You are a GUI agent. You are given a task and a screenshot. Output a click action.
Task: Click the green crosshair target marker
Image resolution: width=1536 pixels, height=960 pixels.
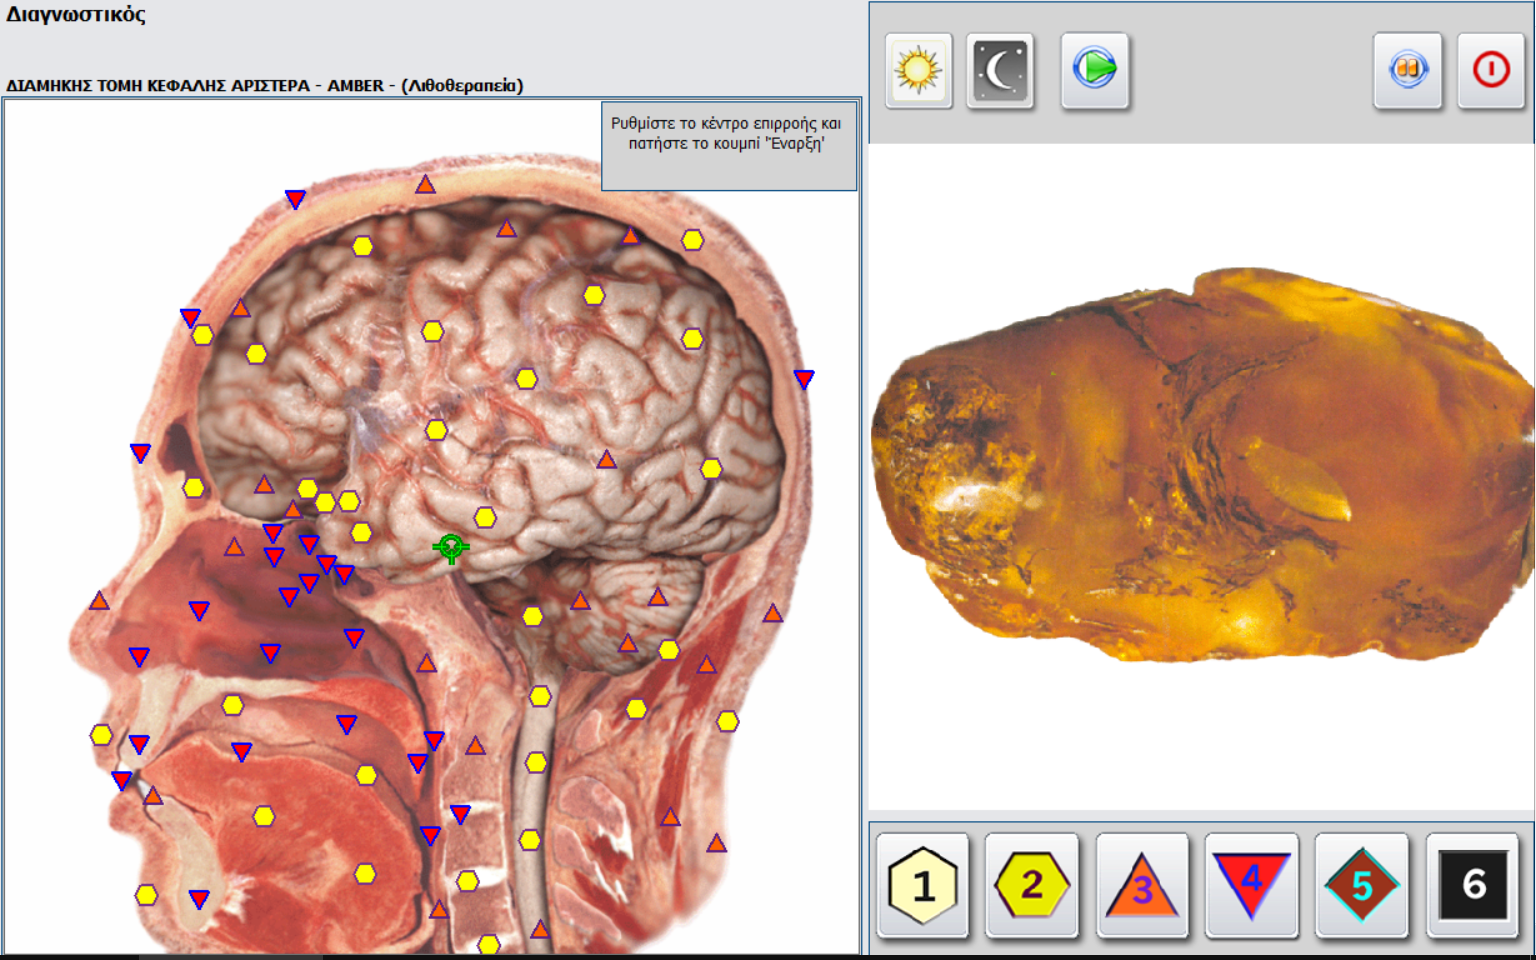[x=451, y=547]
